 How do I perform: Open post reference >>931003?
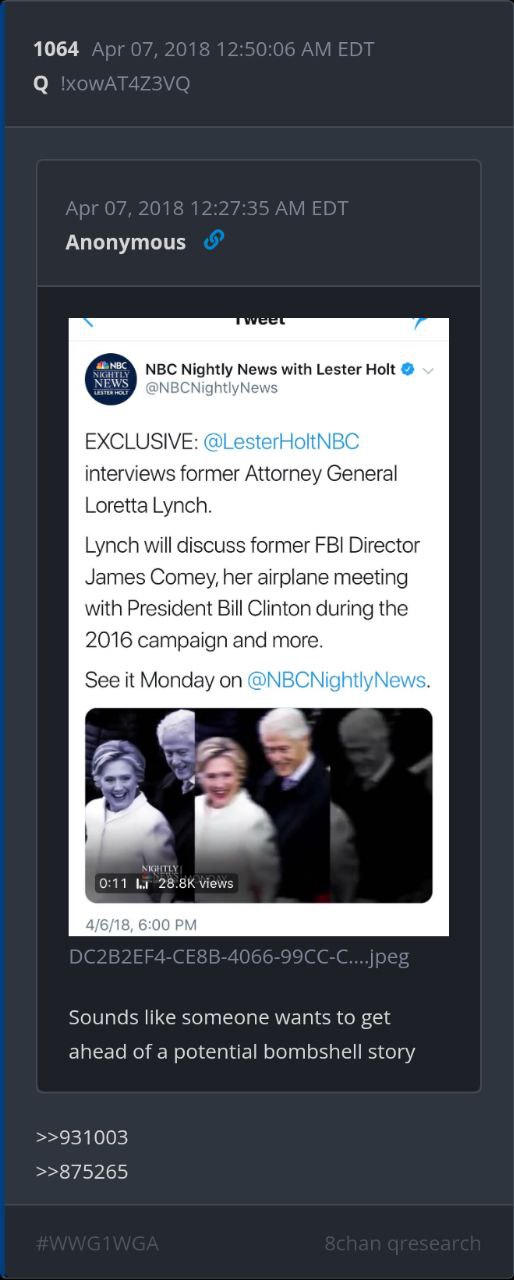[82, 1137]
